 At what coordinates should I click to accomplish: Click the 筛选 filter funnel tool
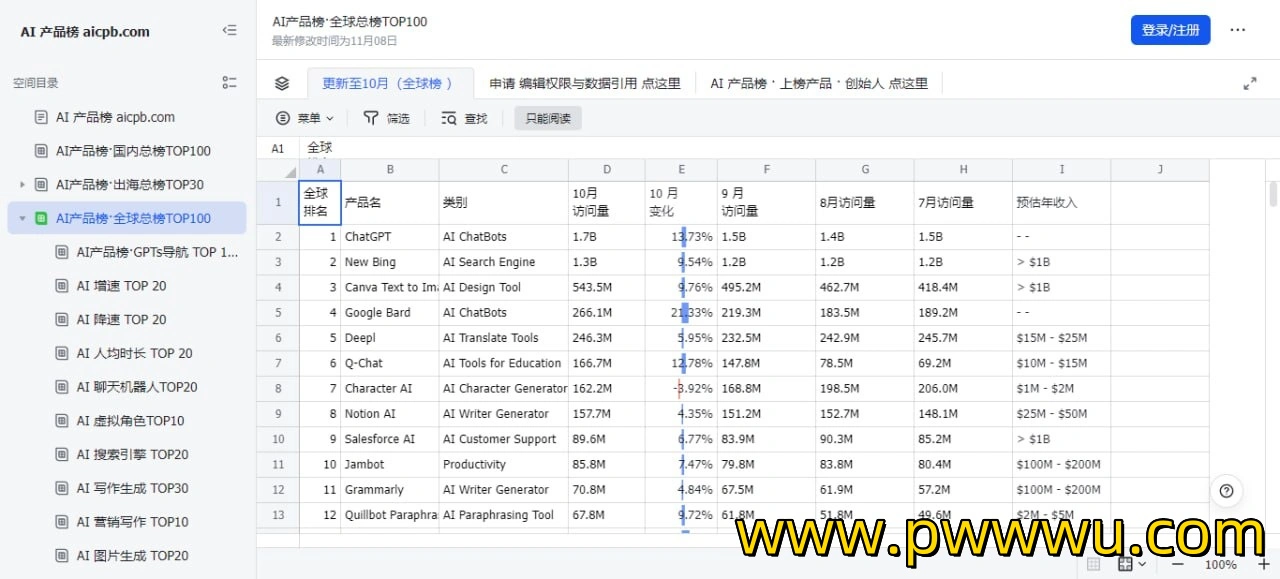pyautogui.click(x=386, y=118)
